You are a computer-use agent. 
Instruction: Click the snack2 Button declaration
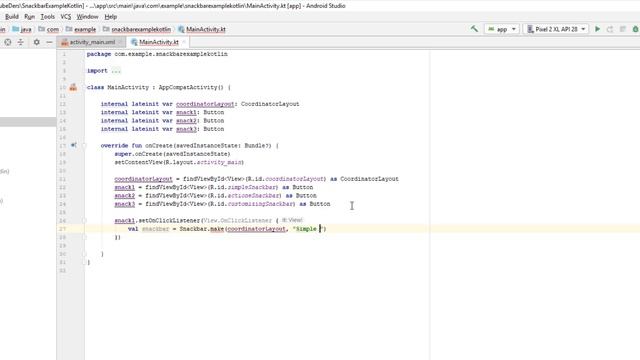[x=186, y=121]
